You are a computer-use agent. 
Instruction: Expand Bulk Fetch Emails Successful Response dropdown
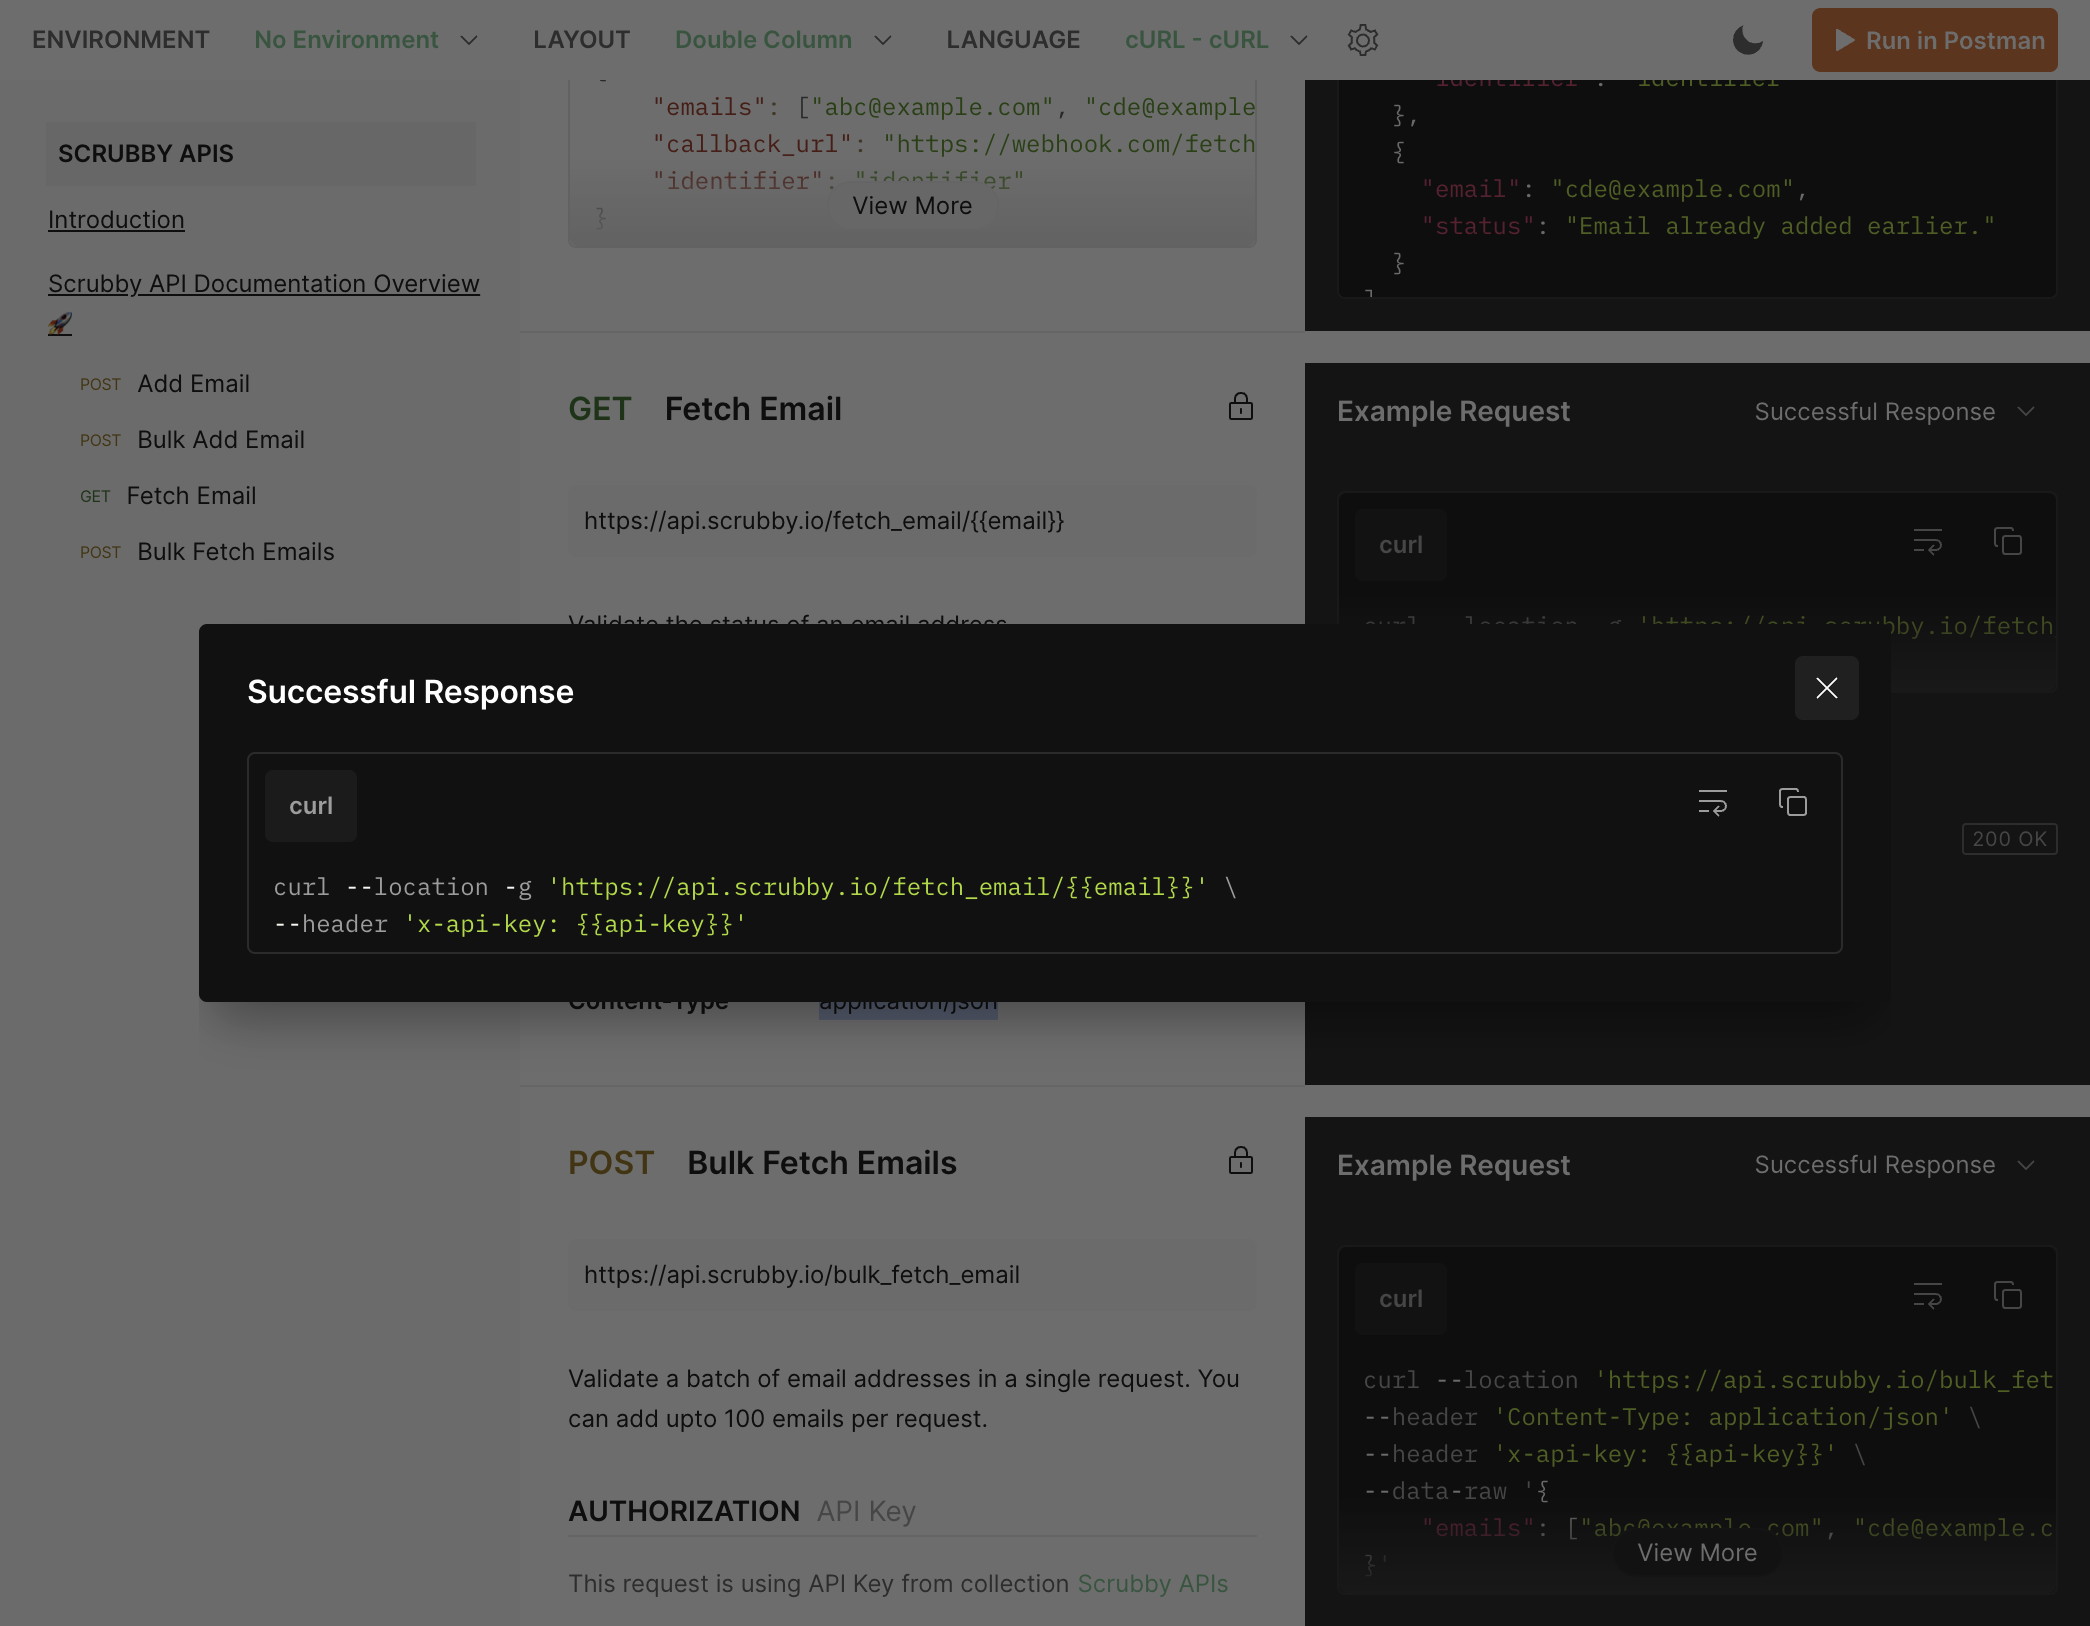coord(1895,1165)
